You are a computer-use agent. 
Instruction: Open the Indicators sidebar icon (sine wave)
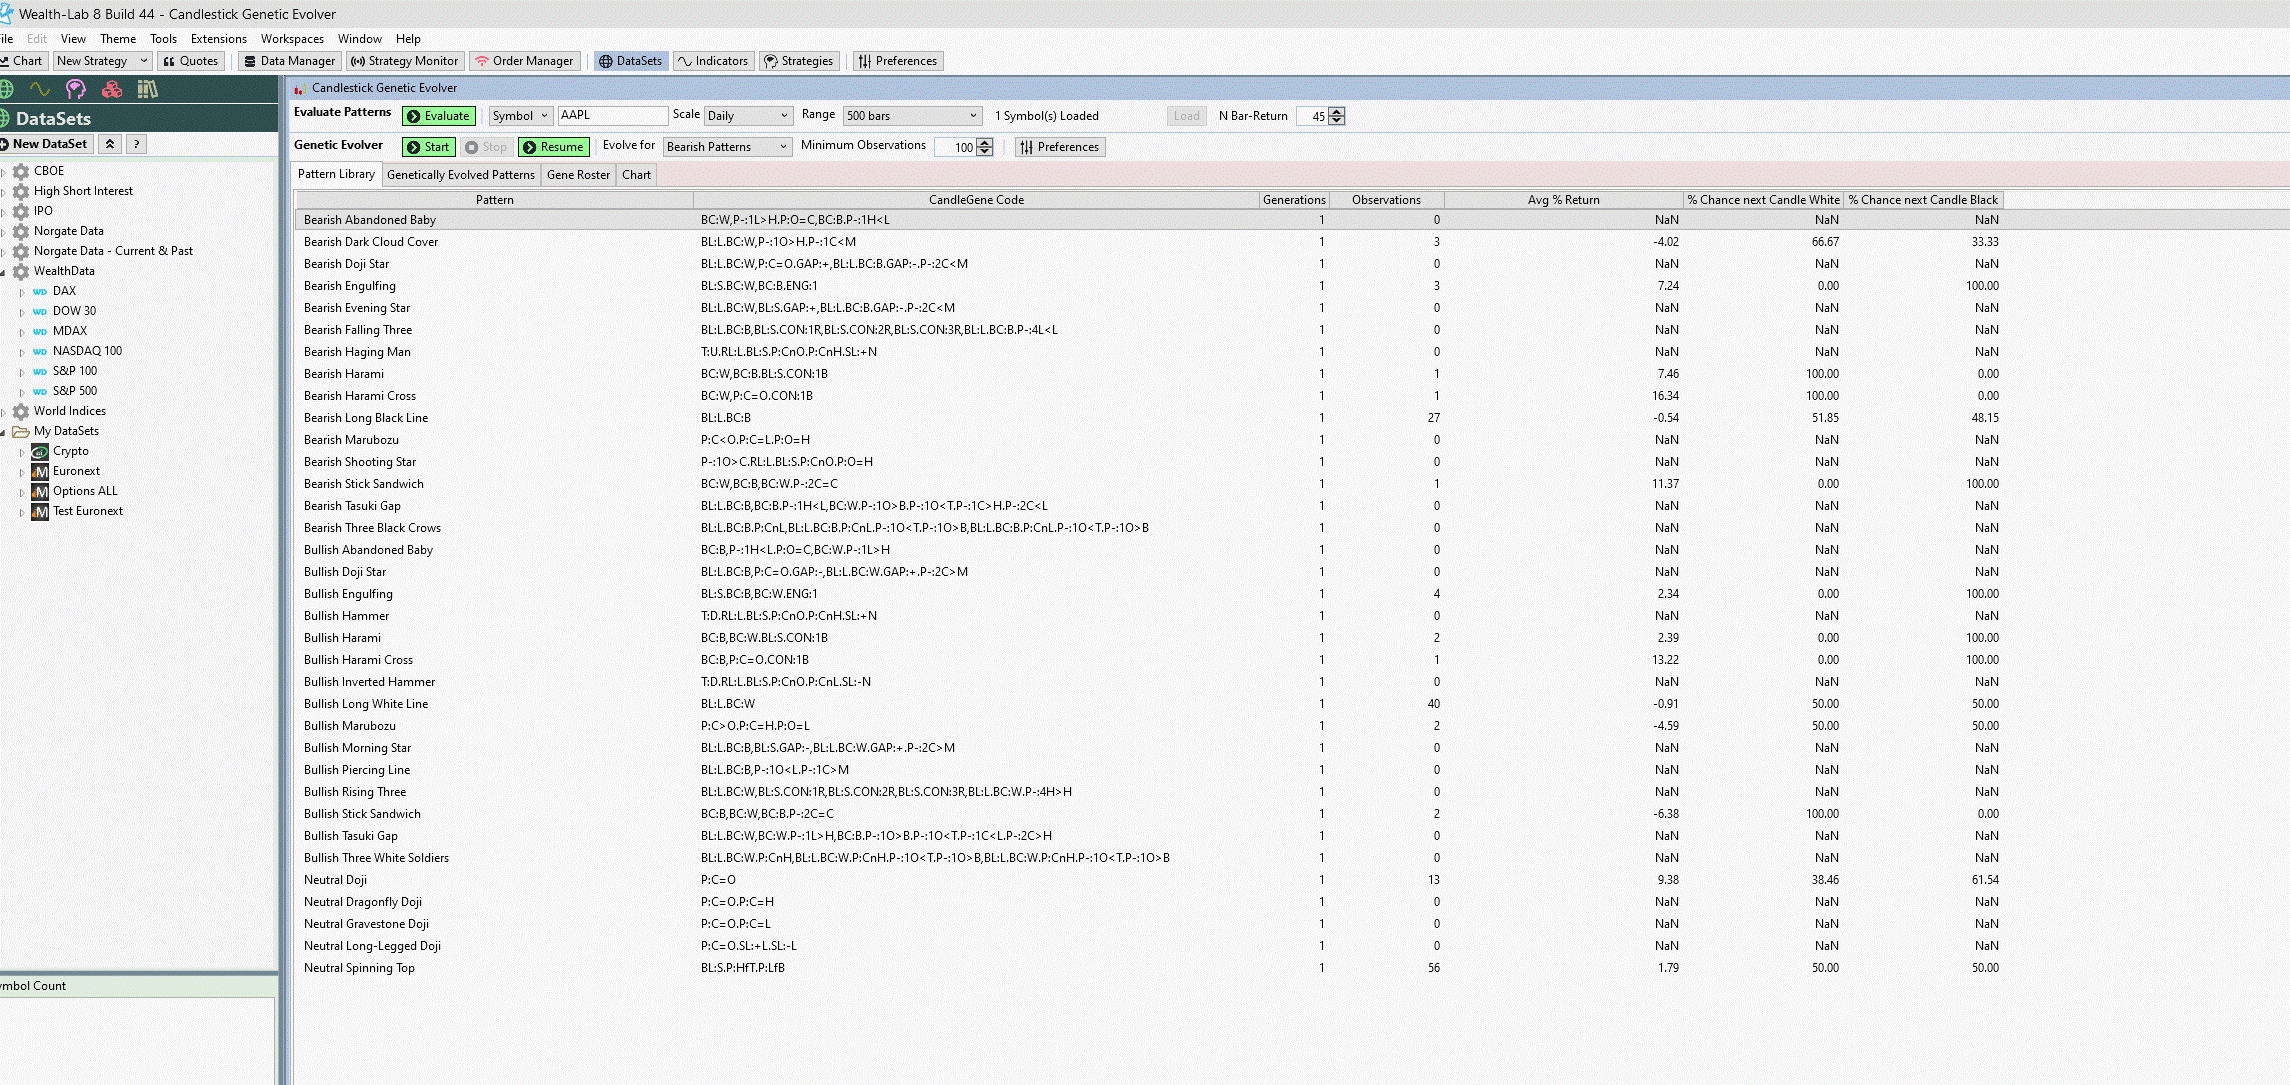click(x=40, y=89)
